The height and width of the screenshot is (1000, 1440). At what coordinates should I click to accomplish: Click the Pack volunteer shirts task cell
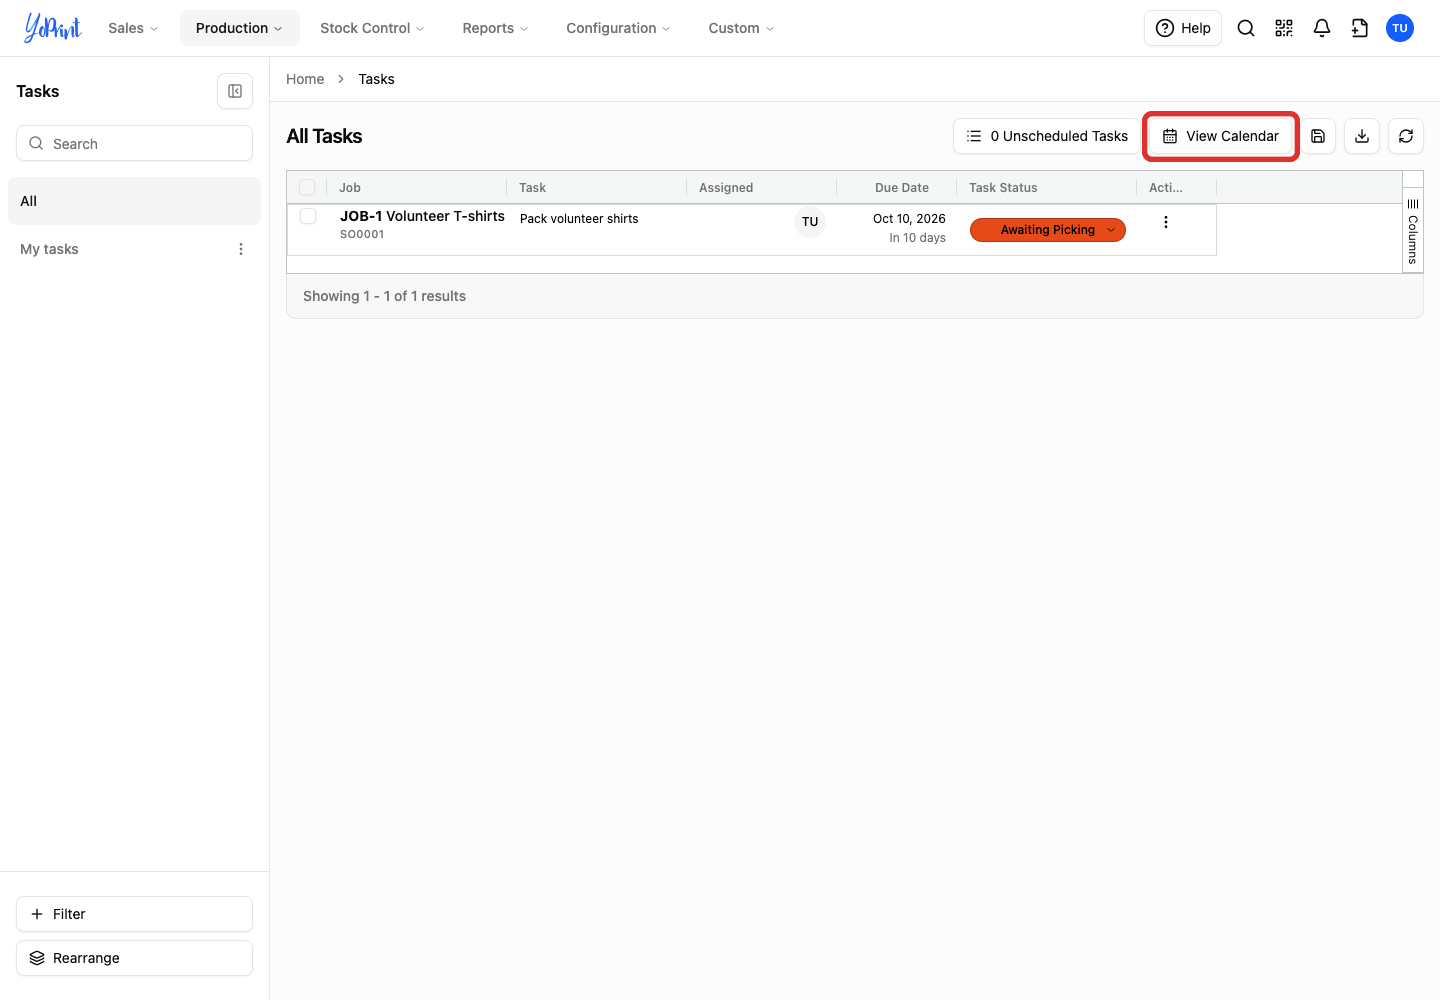click(x=579, y=219)
